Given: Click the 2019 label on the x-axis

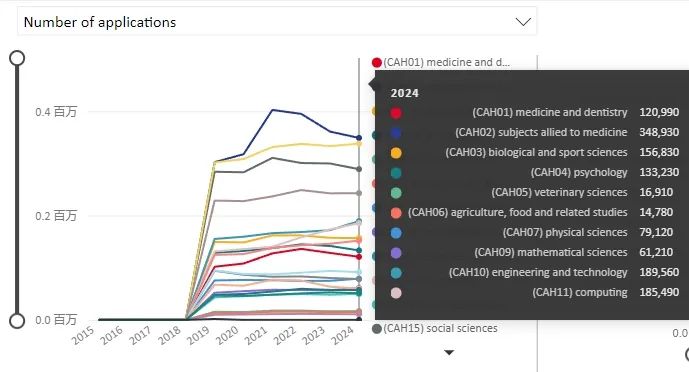Looking at the screenshot, I should 198,336.
